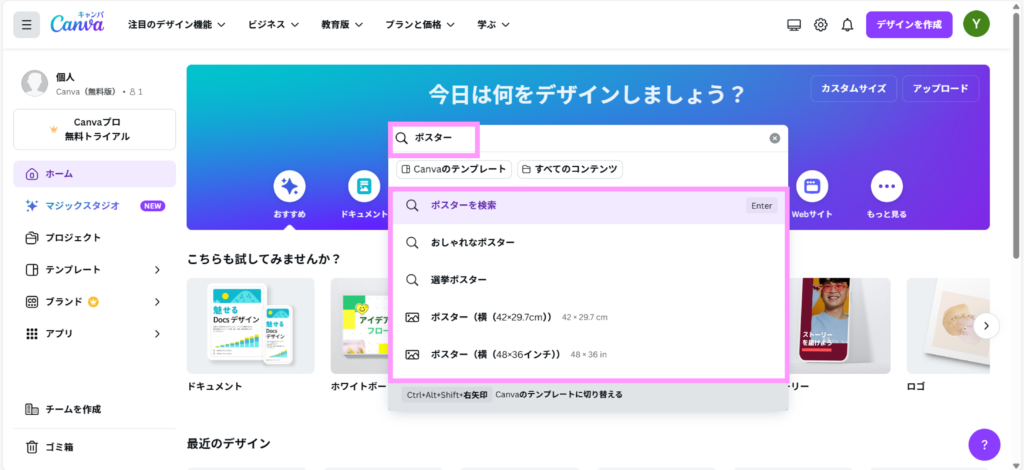
Task: Open the settings gear icon
Action: pos(820,24)
